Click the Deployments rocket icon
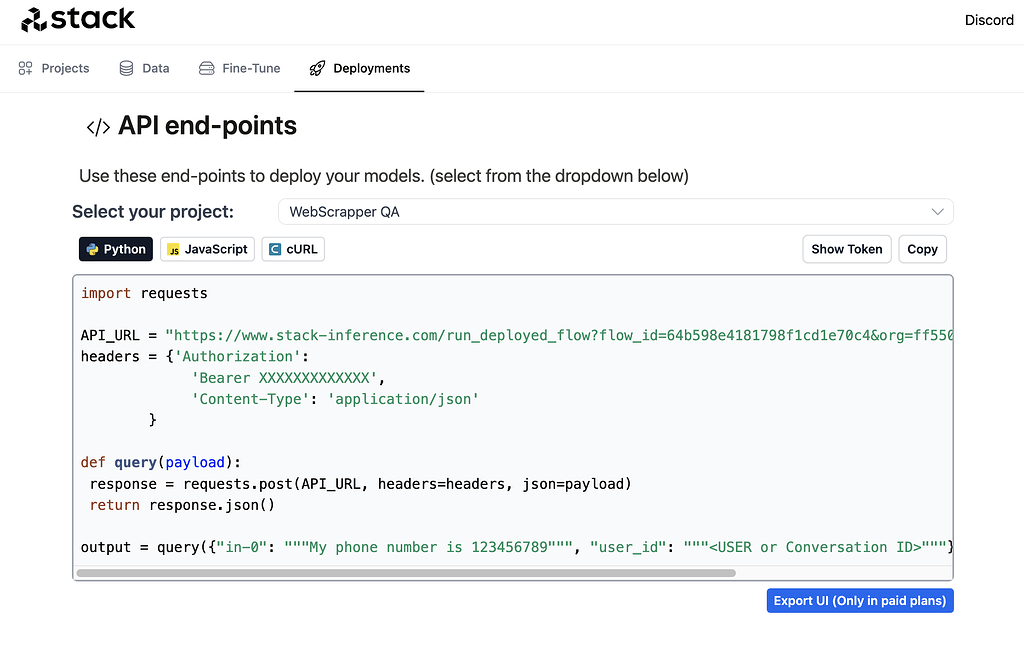Viewport: 1024px width, 655px height. 317,68
